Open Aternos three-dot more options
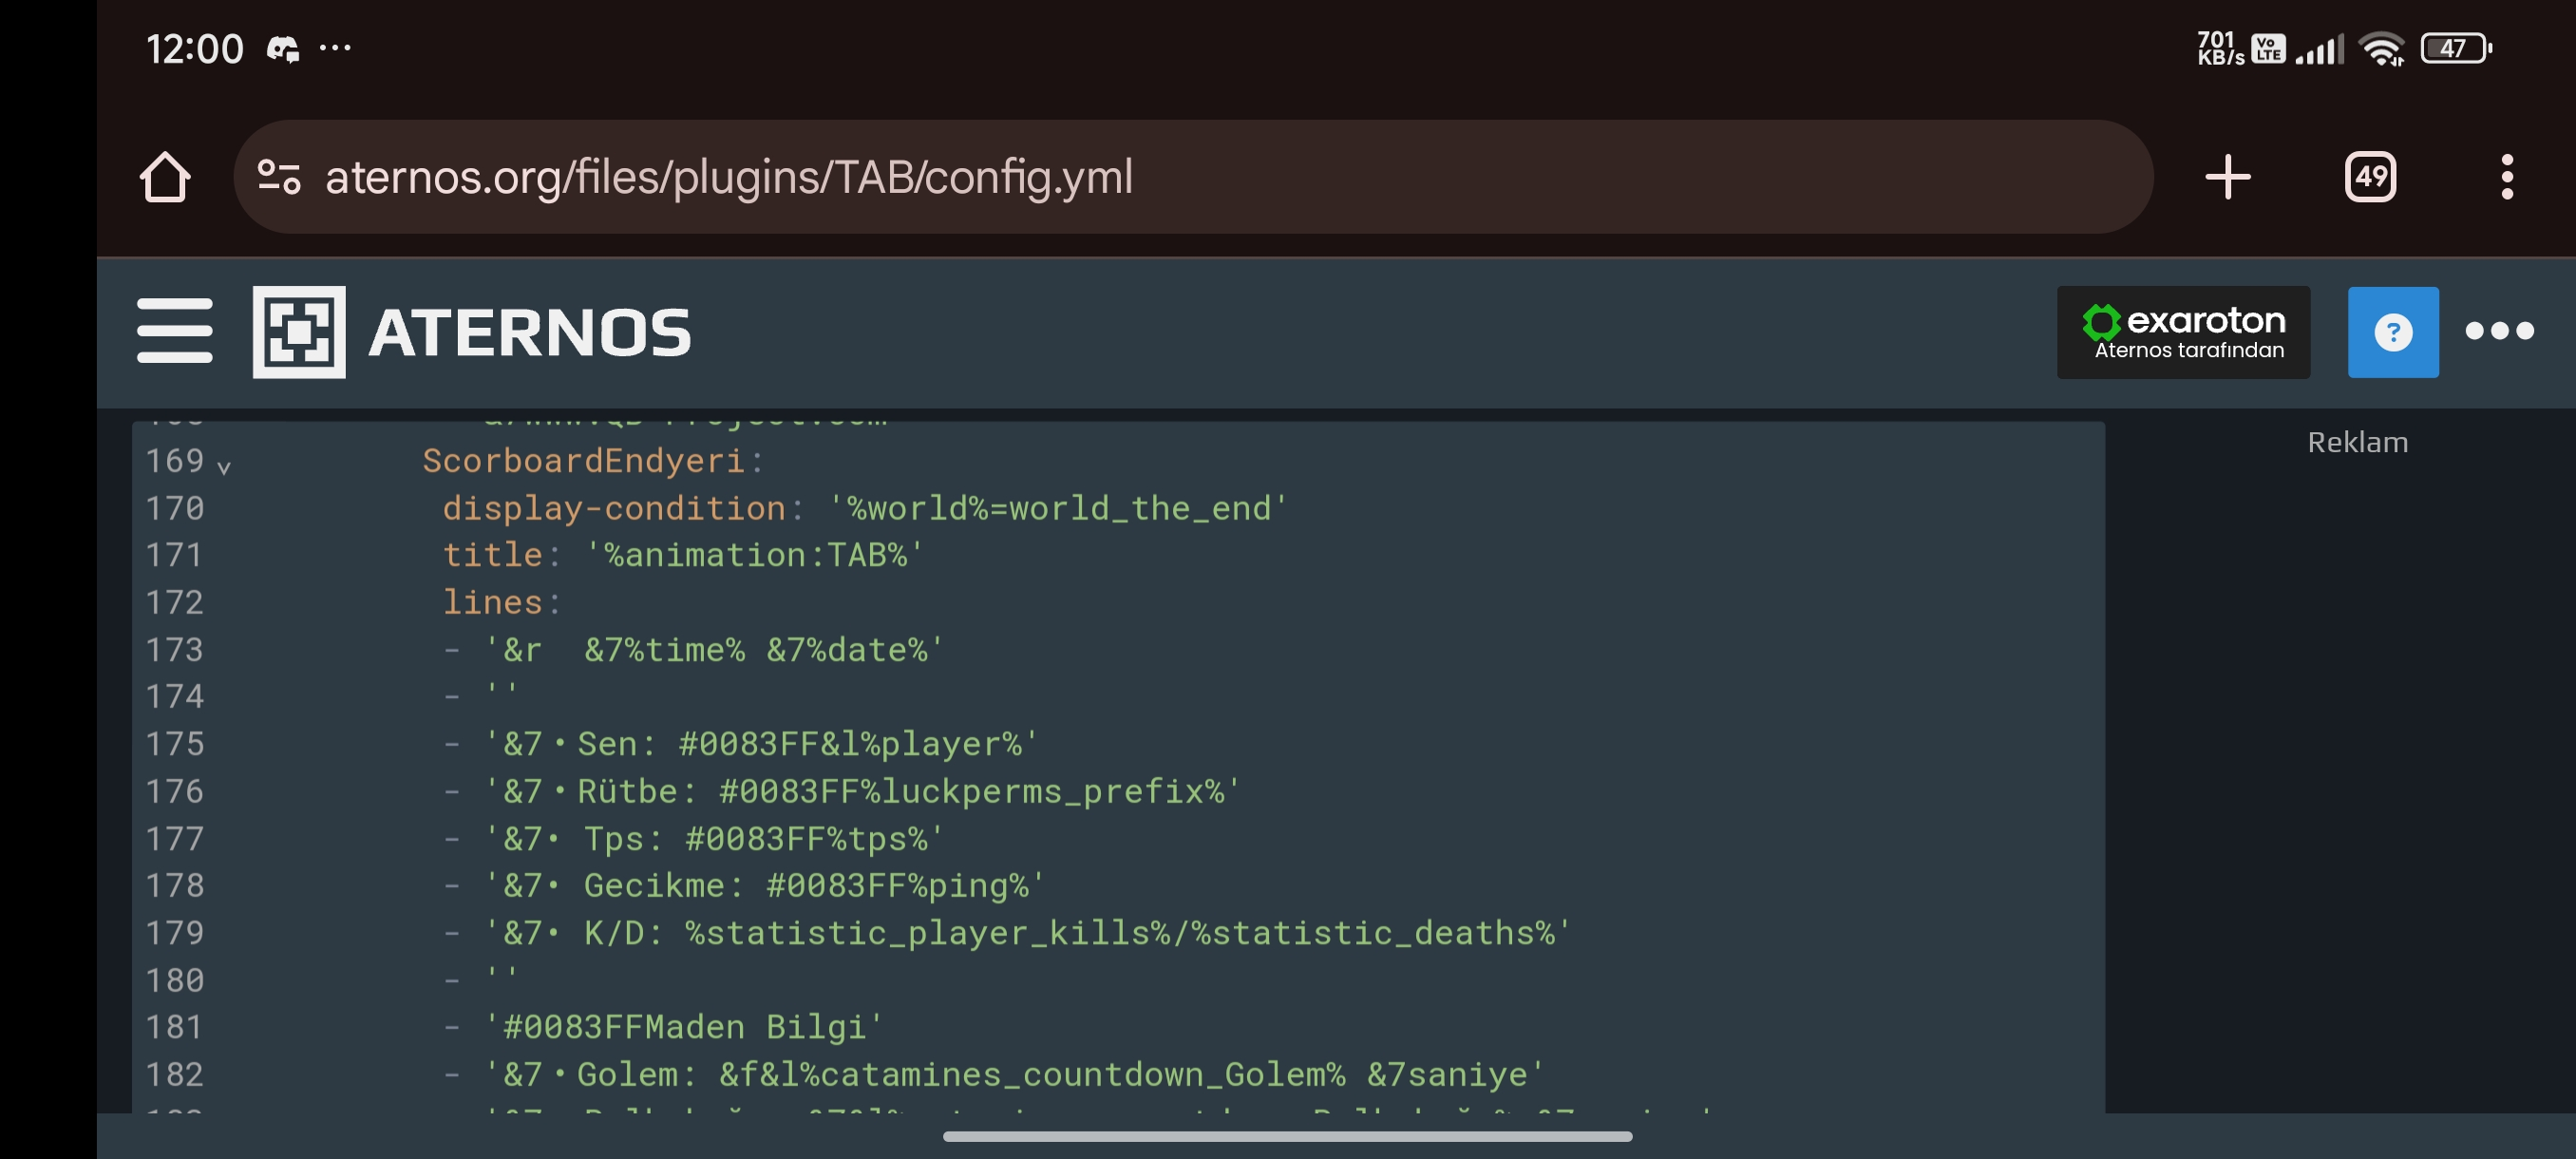Viewport: 2576px width, 1159px height. (x=2499, y=331)
